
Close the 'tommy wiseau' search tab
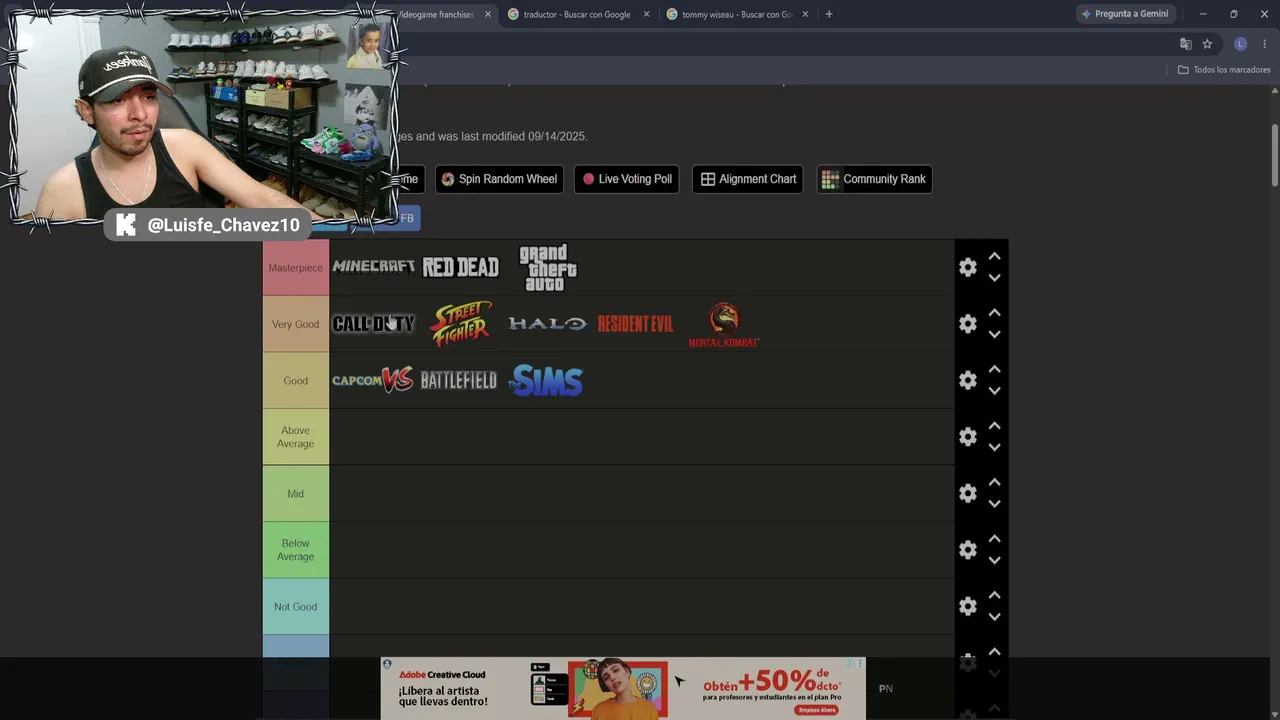point(805,14)
